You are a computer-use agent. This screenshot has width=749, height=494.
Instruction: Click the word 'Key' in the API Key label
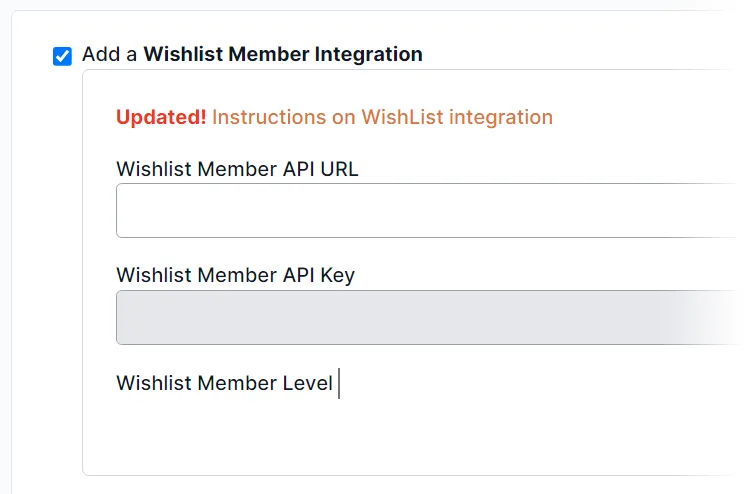[x=336, y=275]
